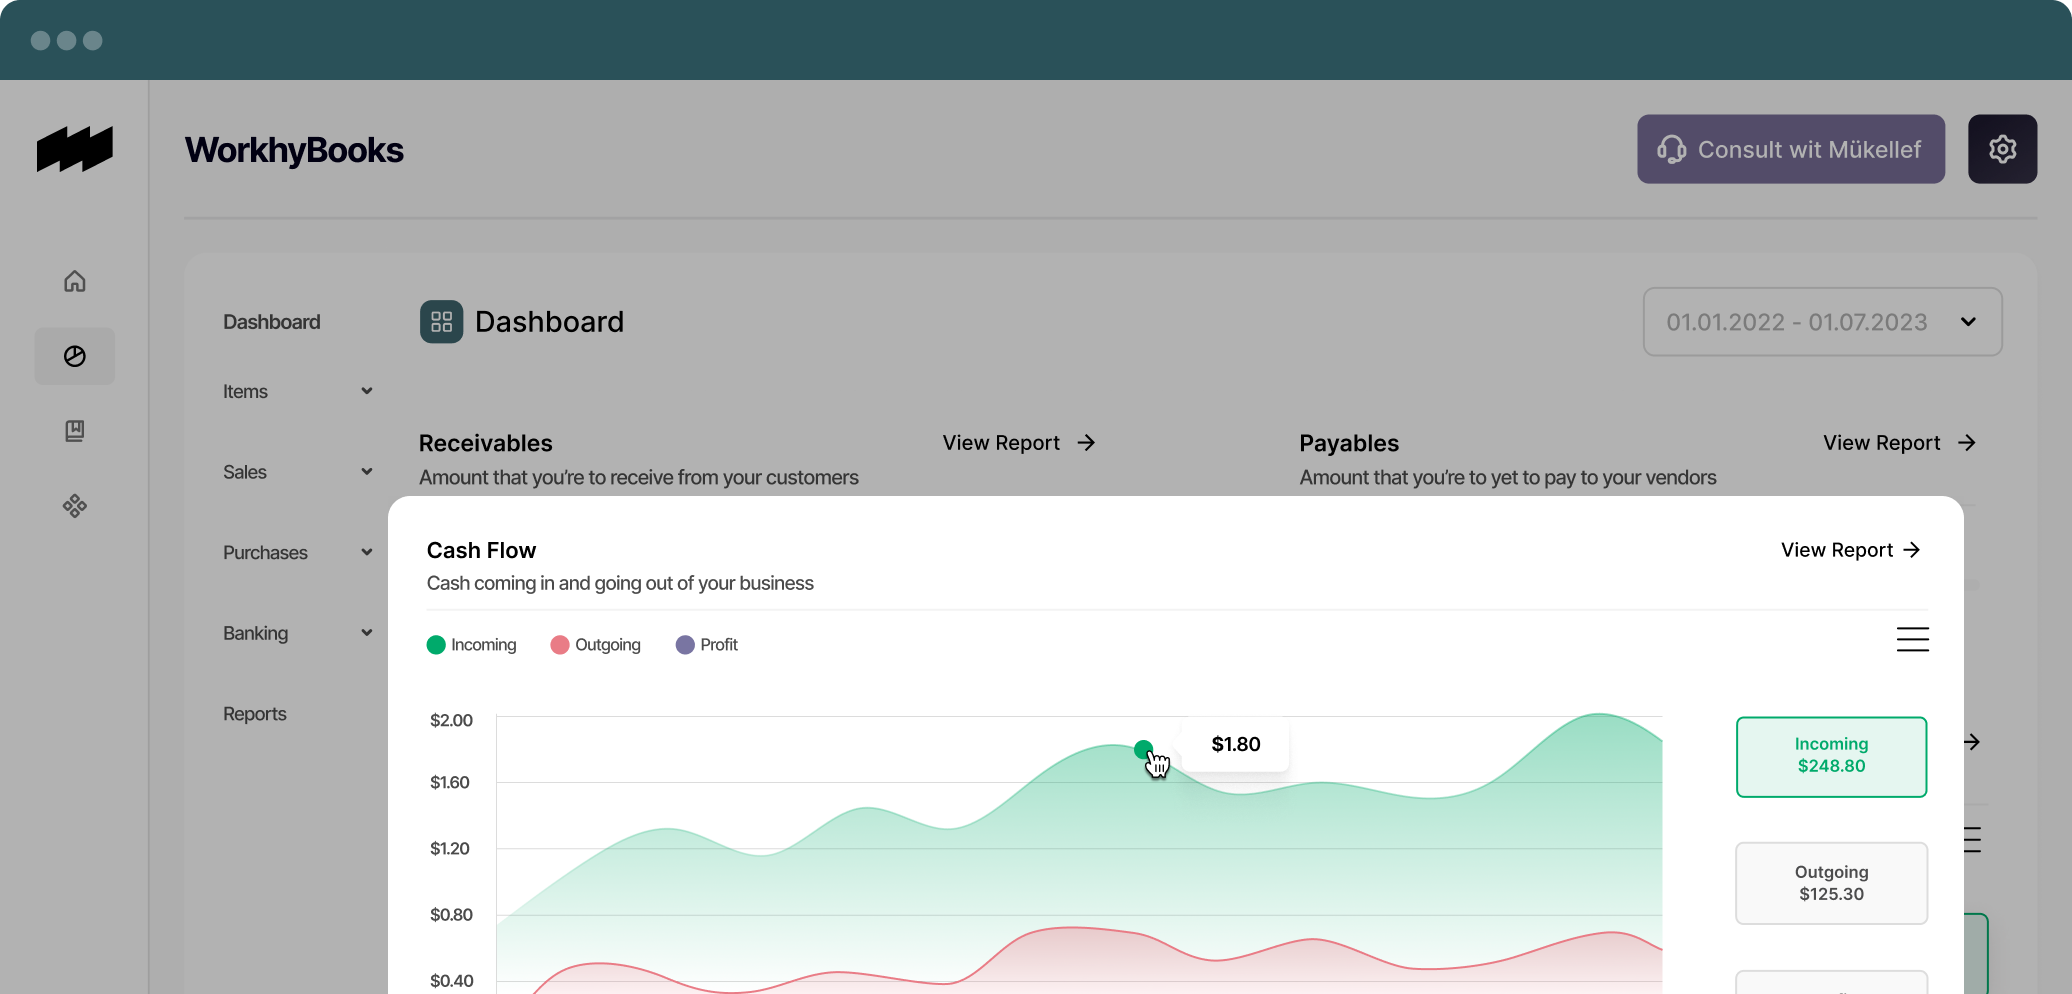
Task: Select the pie chart accounting icon
Action: coord(75,356)
